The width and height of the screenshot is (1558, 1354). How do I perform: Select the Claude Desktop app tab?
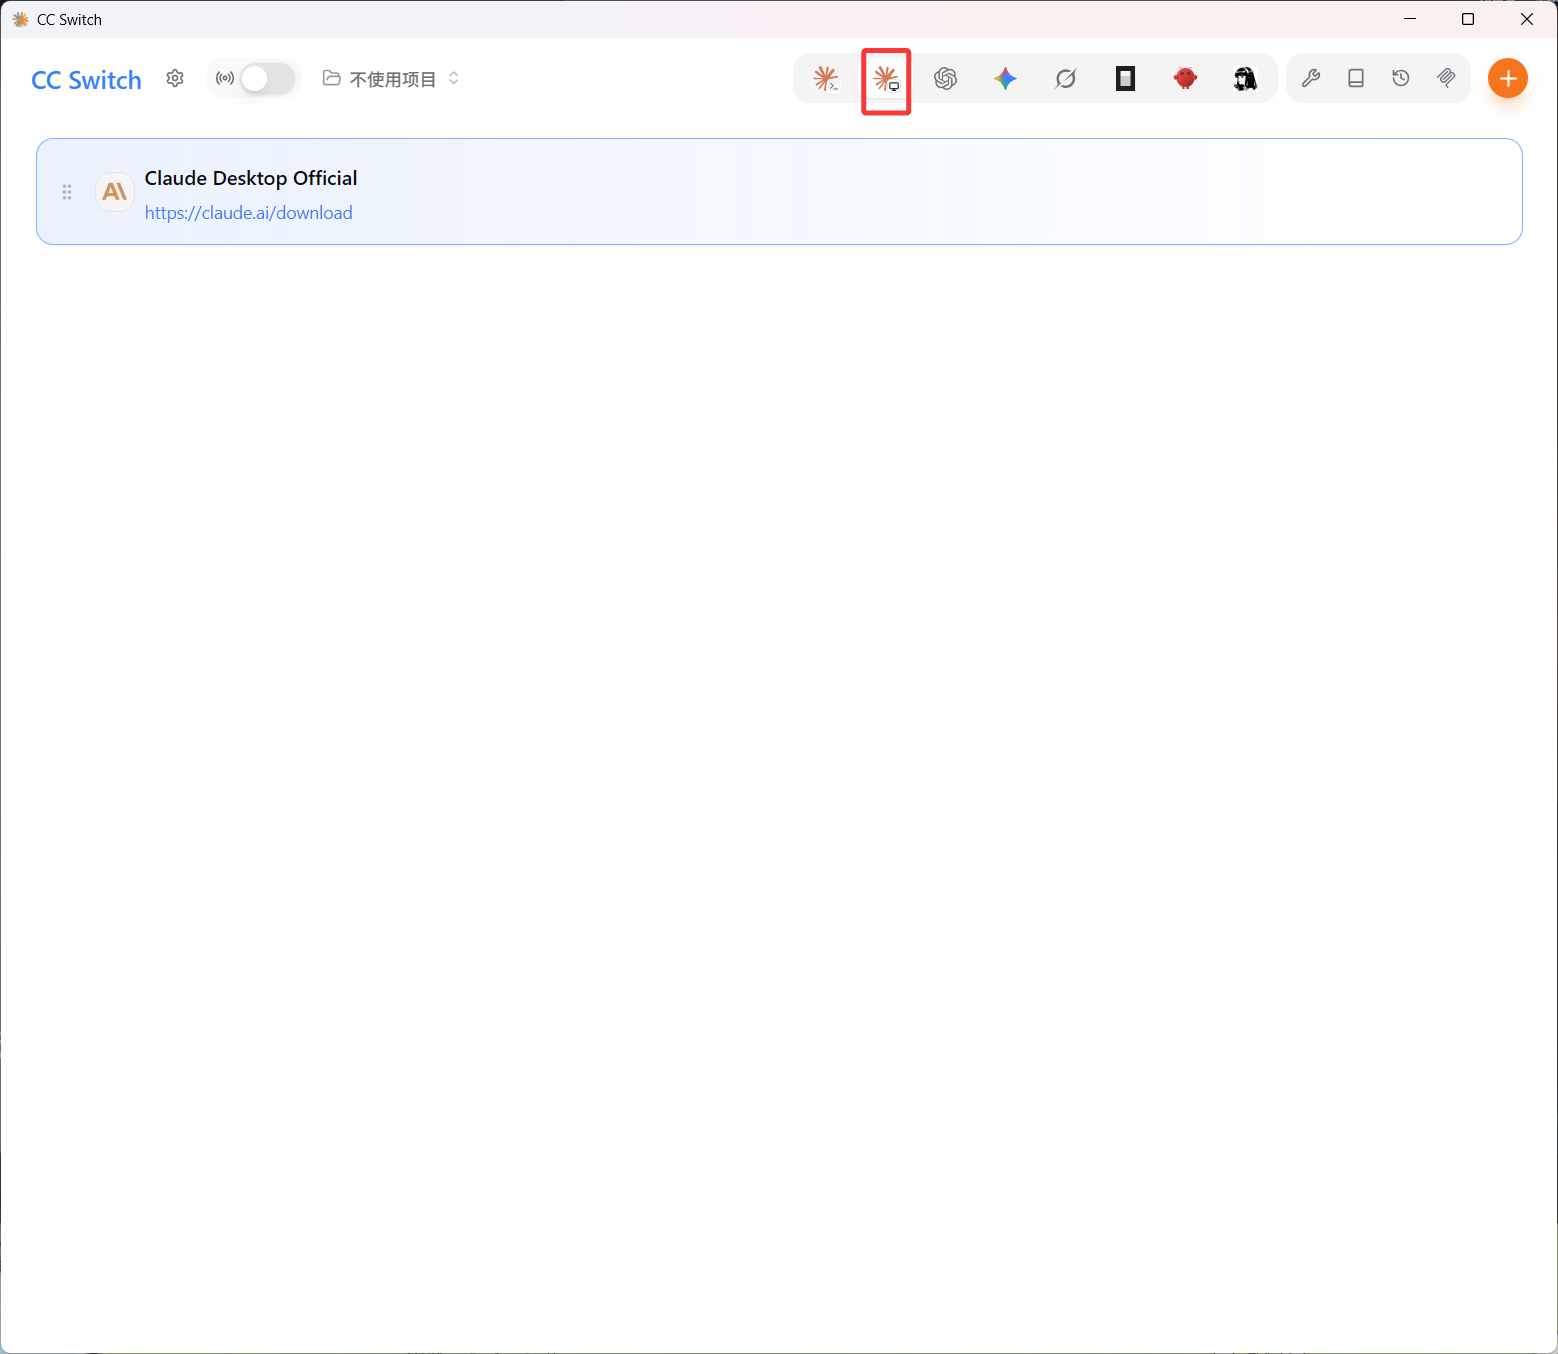[x=886, y=78]
